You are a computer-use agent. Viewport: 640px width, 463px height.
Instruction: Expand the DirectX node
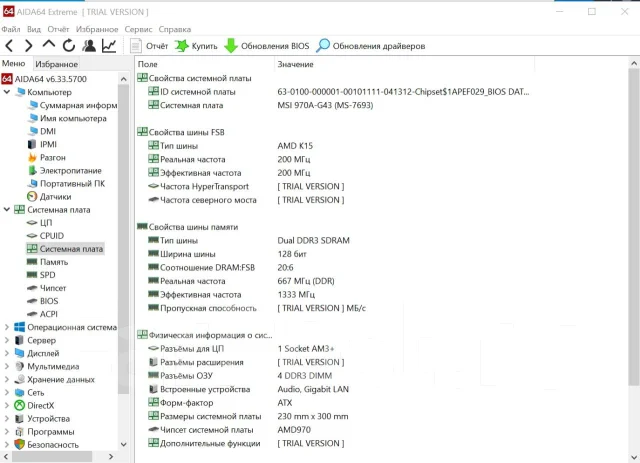click(7, 405)
